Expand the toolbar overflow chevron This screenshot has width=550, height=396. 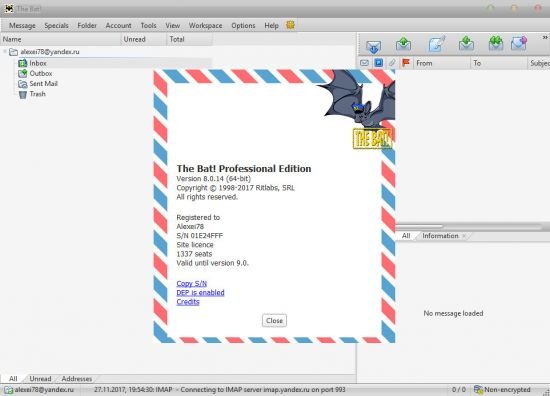[545, 38]
